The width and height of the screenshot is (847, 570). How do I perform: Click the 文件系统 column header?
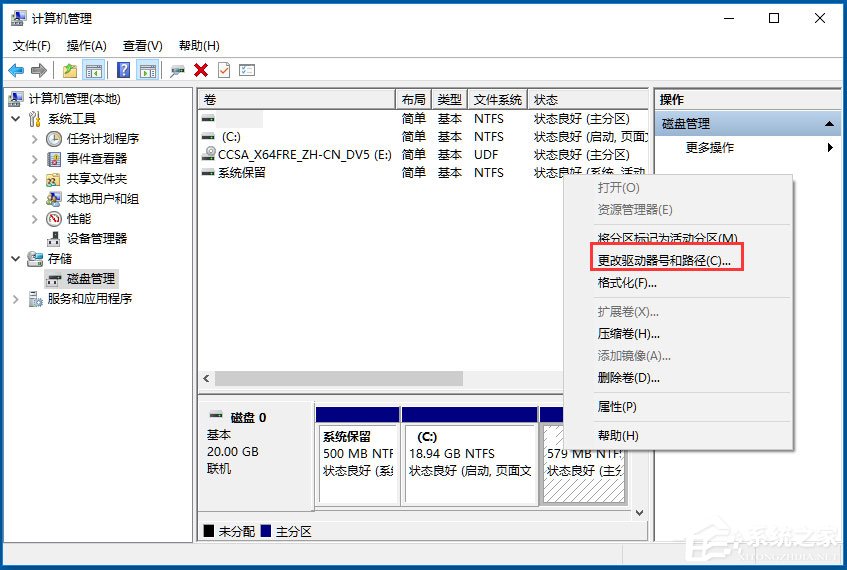[x=497, y=99]
